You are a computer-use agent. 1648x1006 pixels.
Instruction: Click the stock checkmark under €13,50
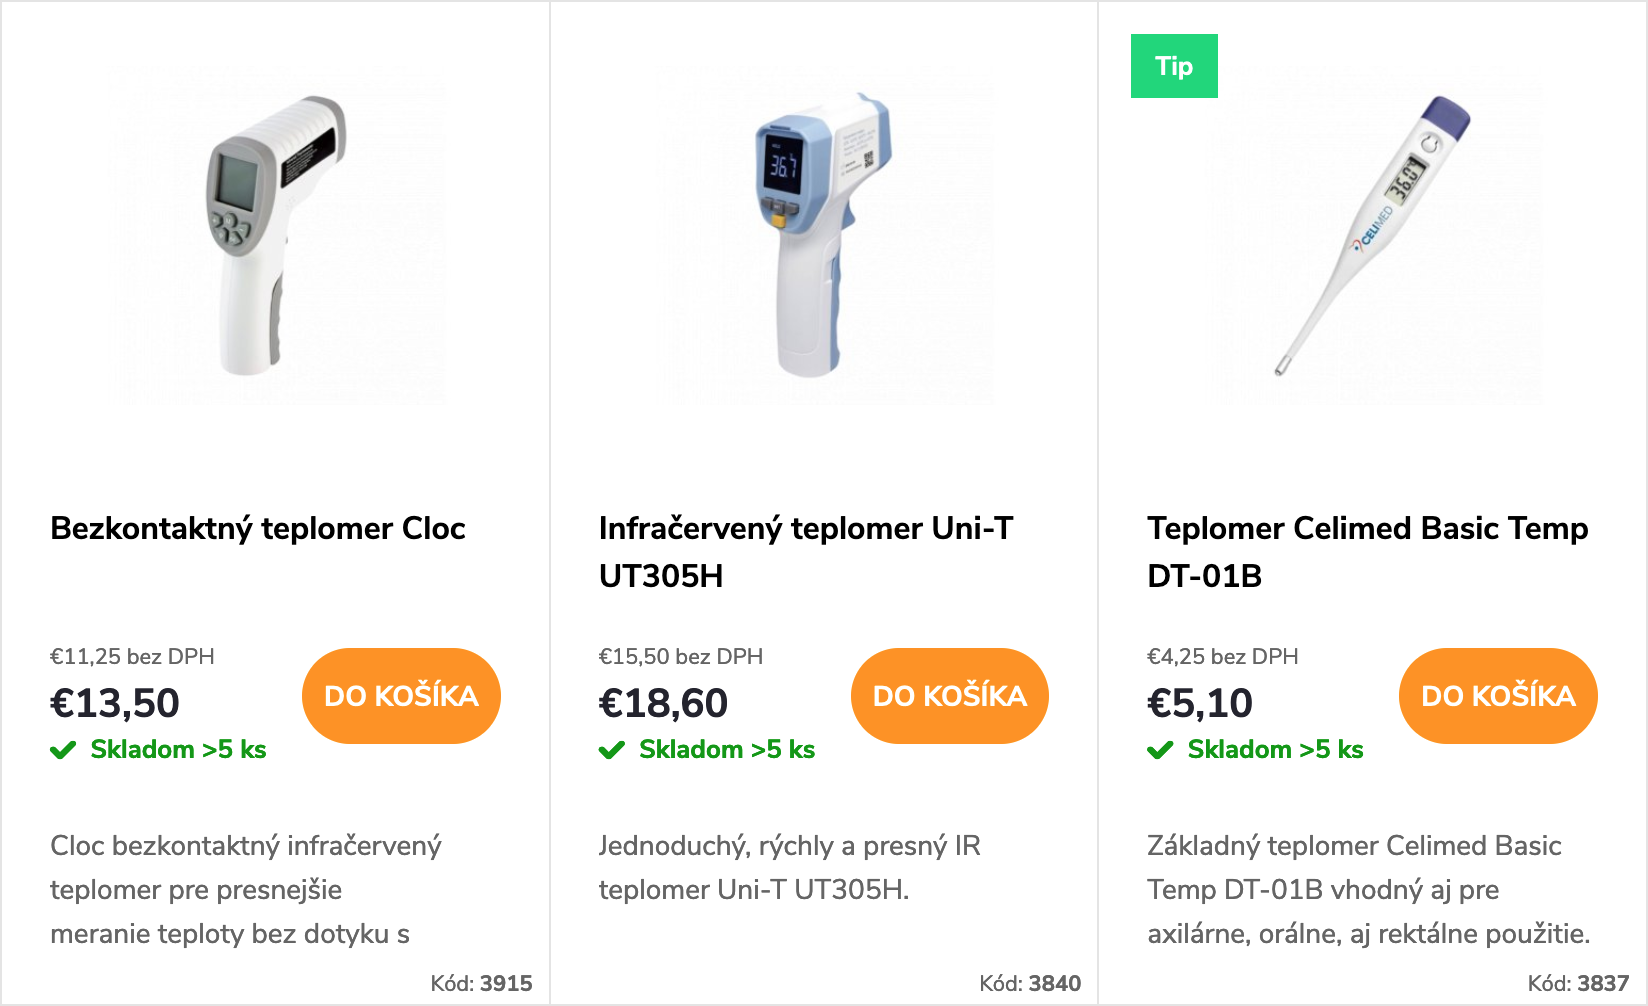click(63, 750)
